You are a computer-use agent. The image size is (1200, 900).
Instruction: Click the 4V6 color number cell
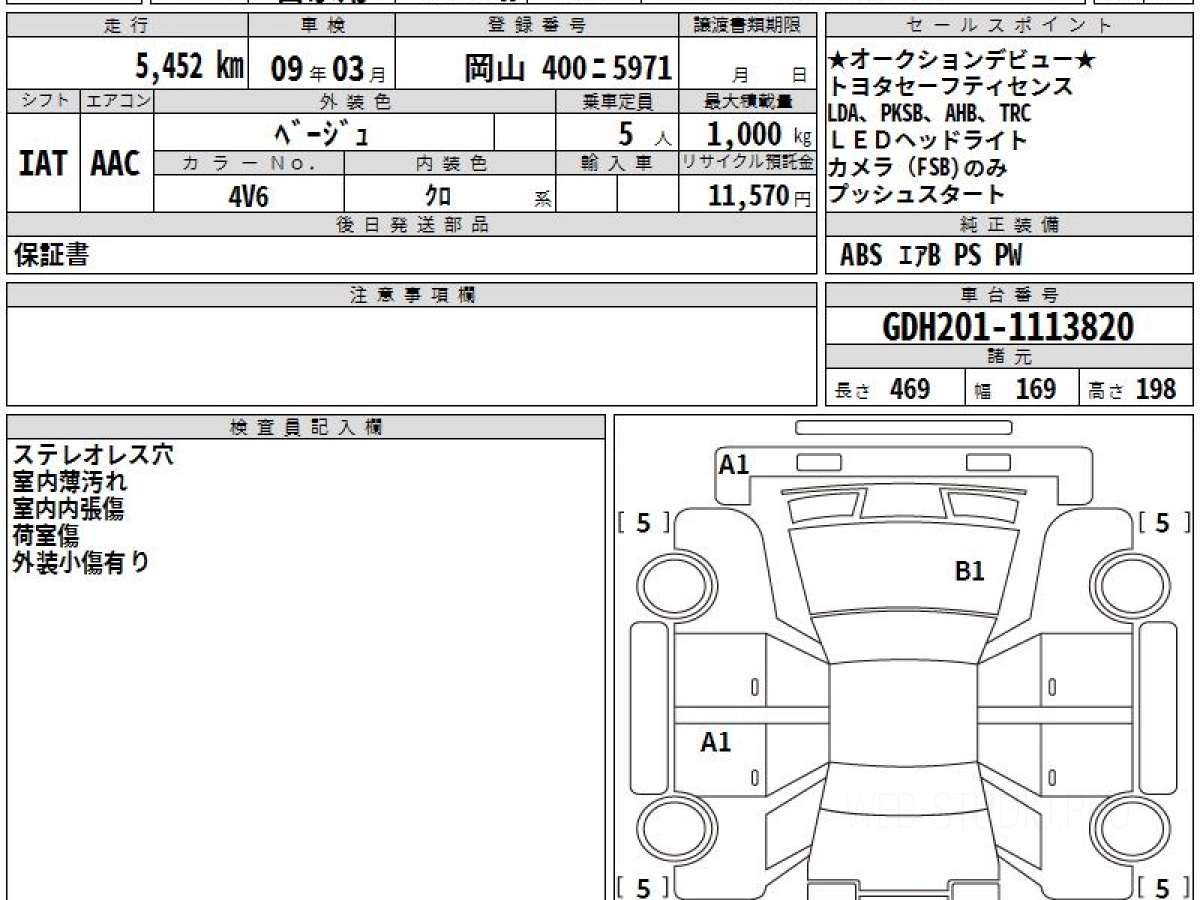click(x=248, y=196)
